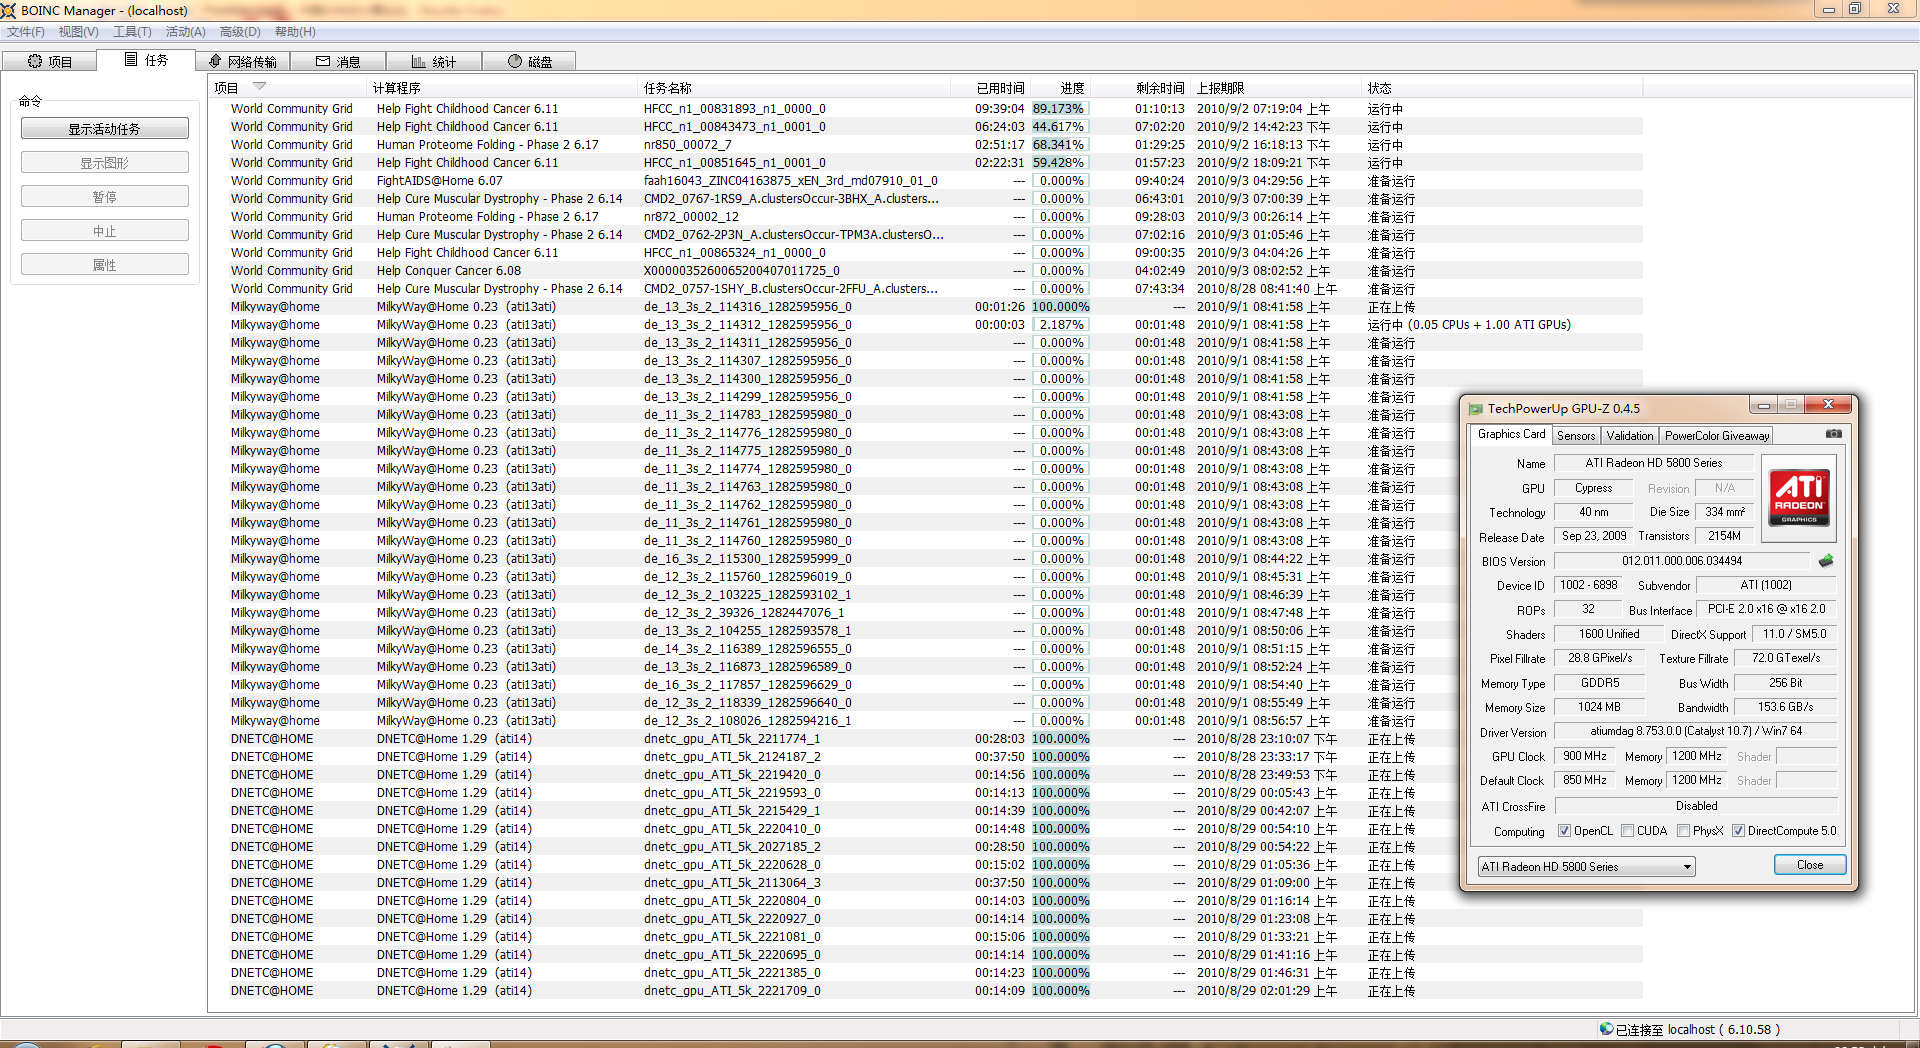Switch to the 统计 tab
The height and width of the screenshot is (1048, 1920).
point(434,61)
